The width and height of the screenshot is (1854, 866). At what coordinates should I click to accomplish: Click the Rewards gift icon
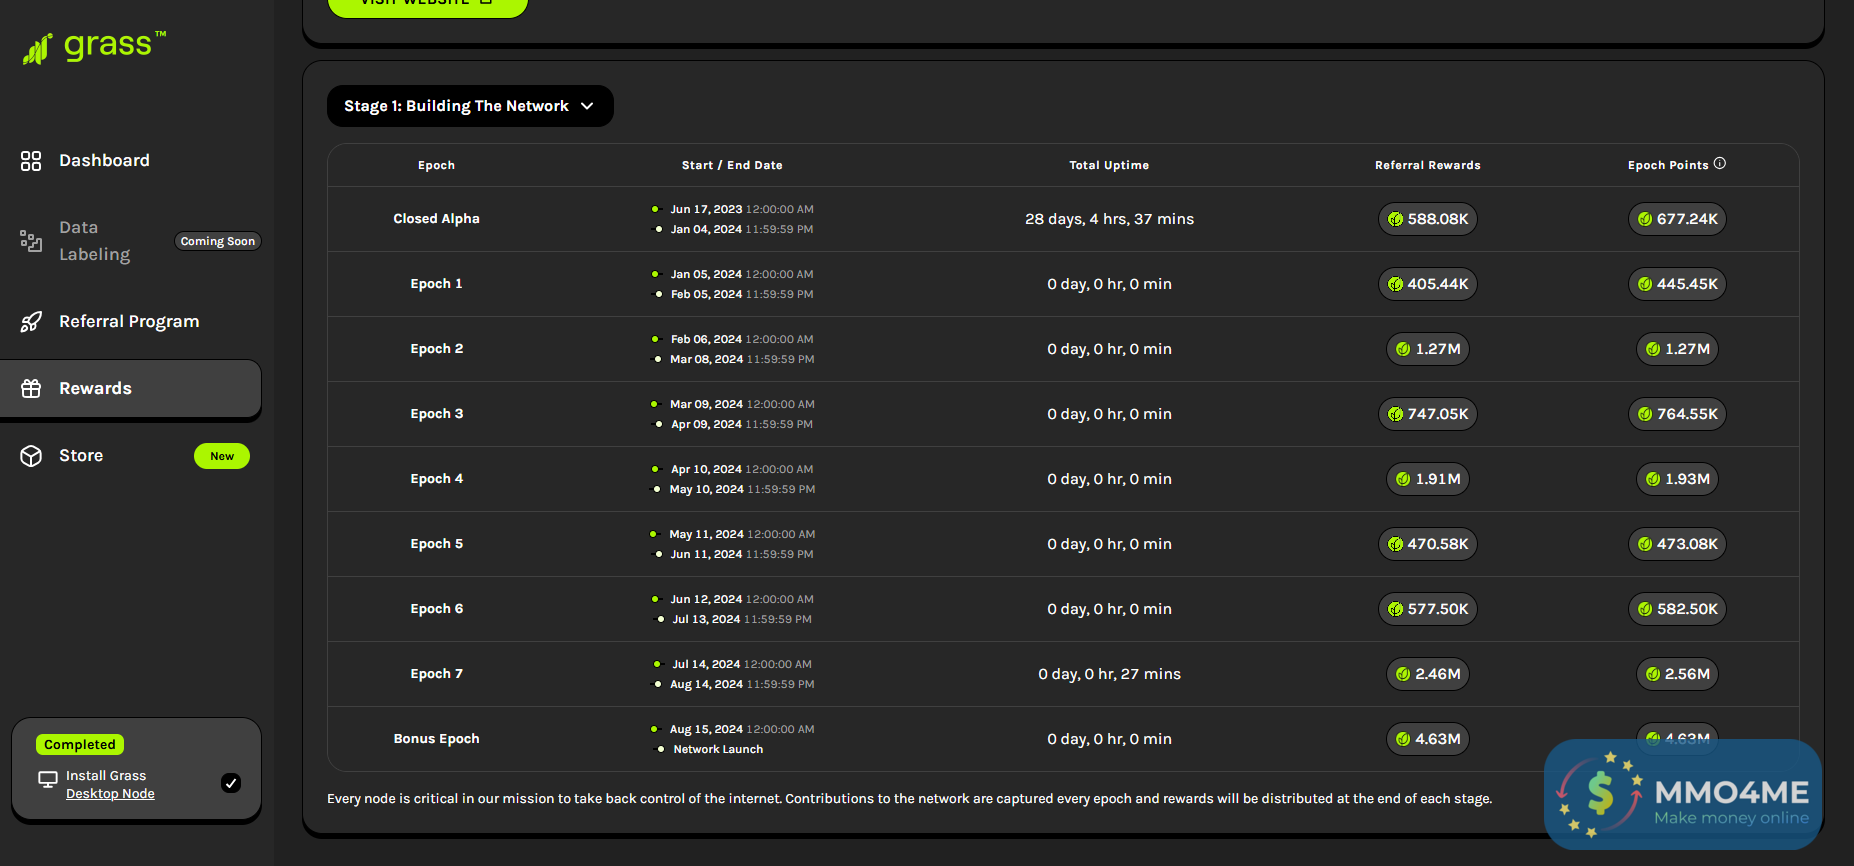[31, 389]
